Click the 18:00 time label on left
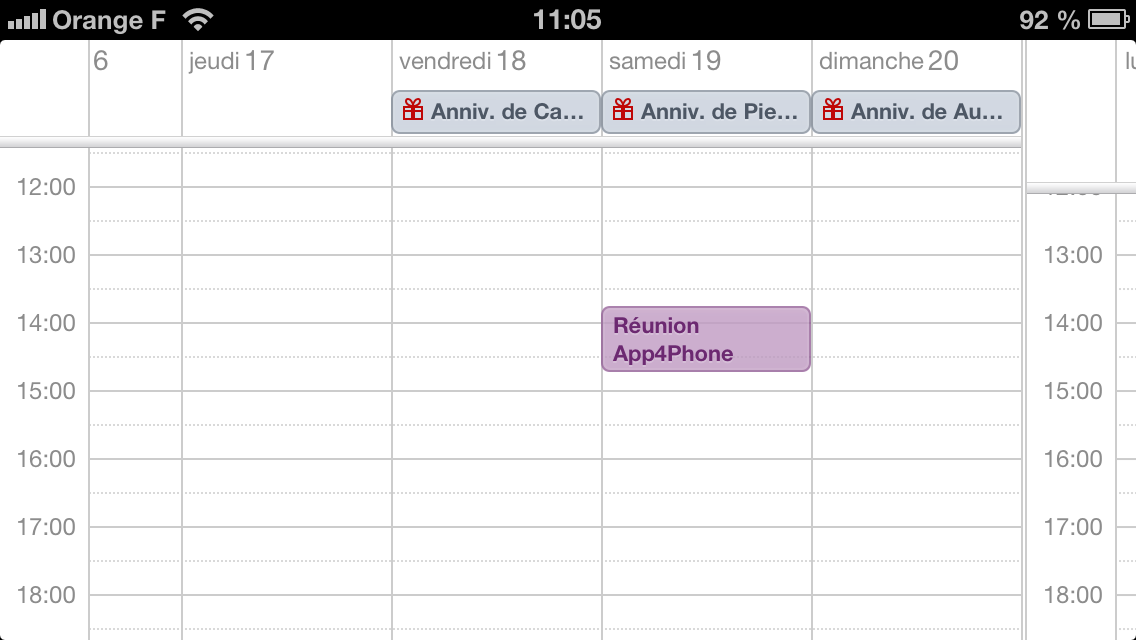Viewport: 1136px width, 640px height. click(47, 595)
